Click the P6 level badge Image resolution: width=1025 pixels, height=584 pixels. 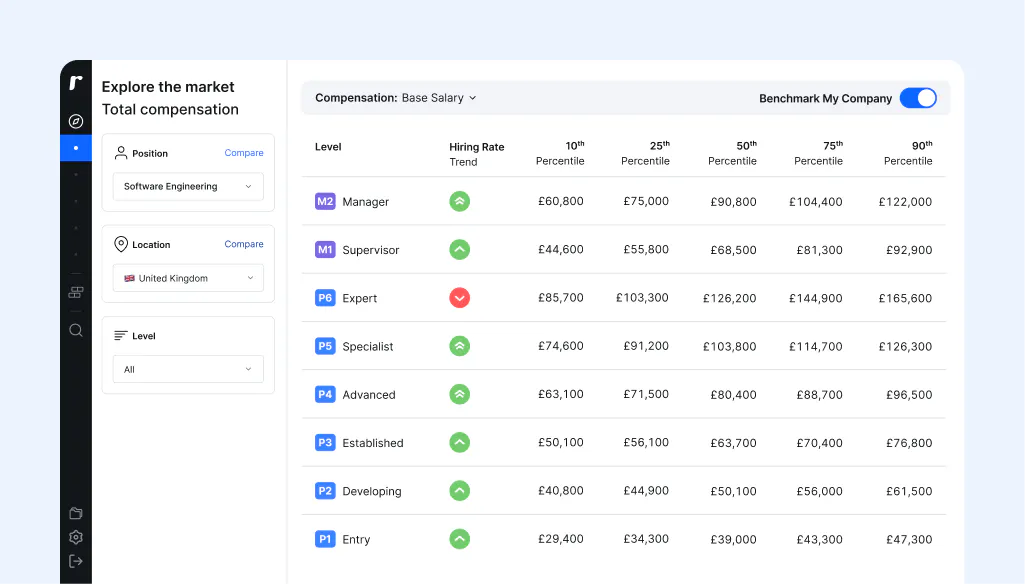(325, 298)
